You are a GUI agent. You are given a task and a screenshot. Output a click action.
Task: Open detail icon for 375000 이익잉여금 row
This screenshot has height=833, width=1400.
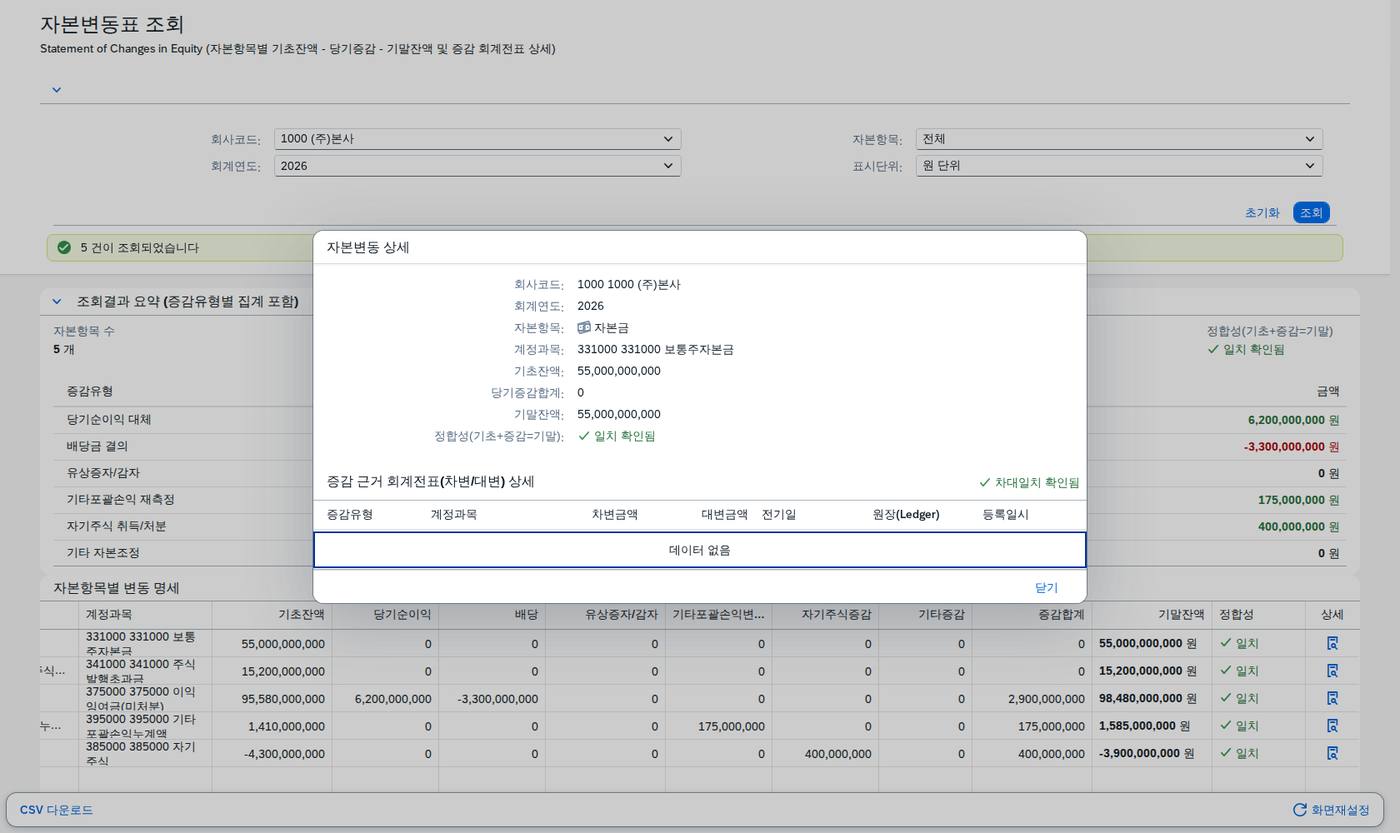[1332, 699]
